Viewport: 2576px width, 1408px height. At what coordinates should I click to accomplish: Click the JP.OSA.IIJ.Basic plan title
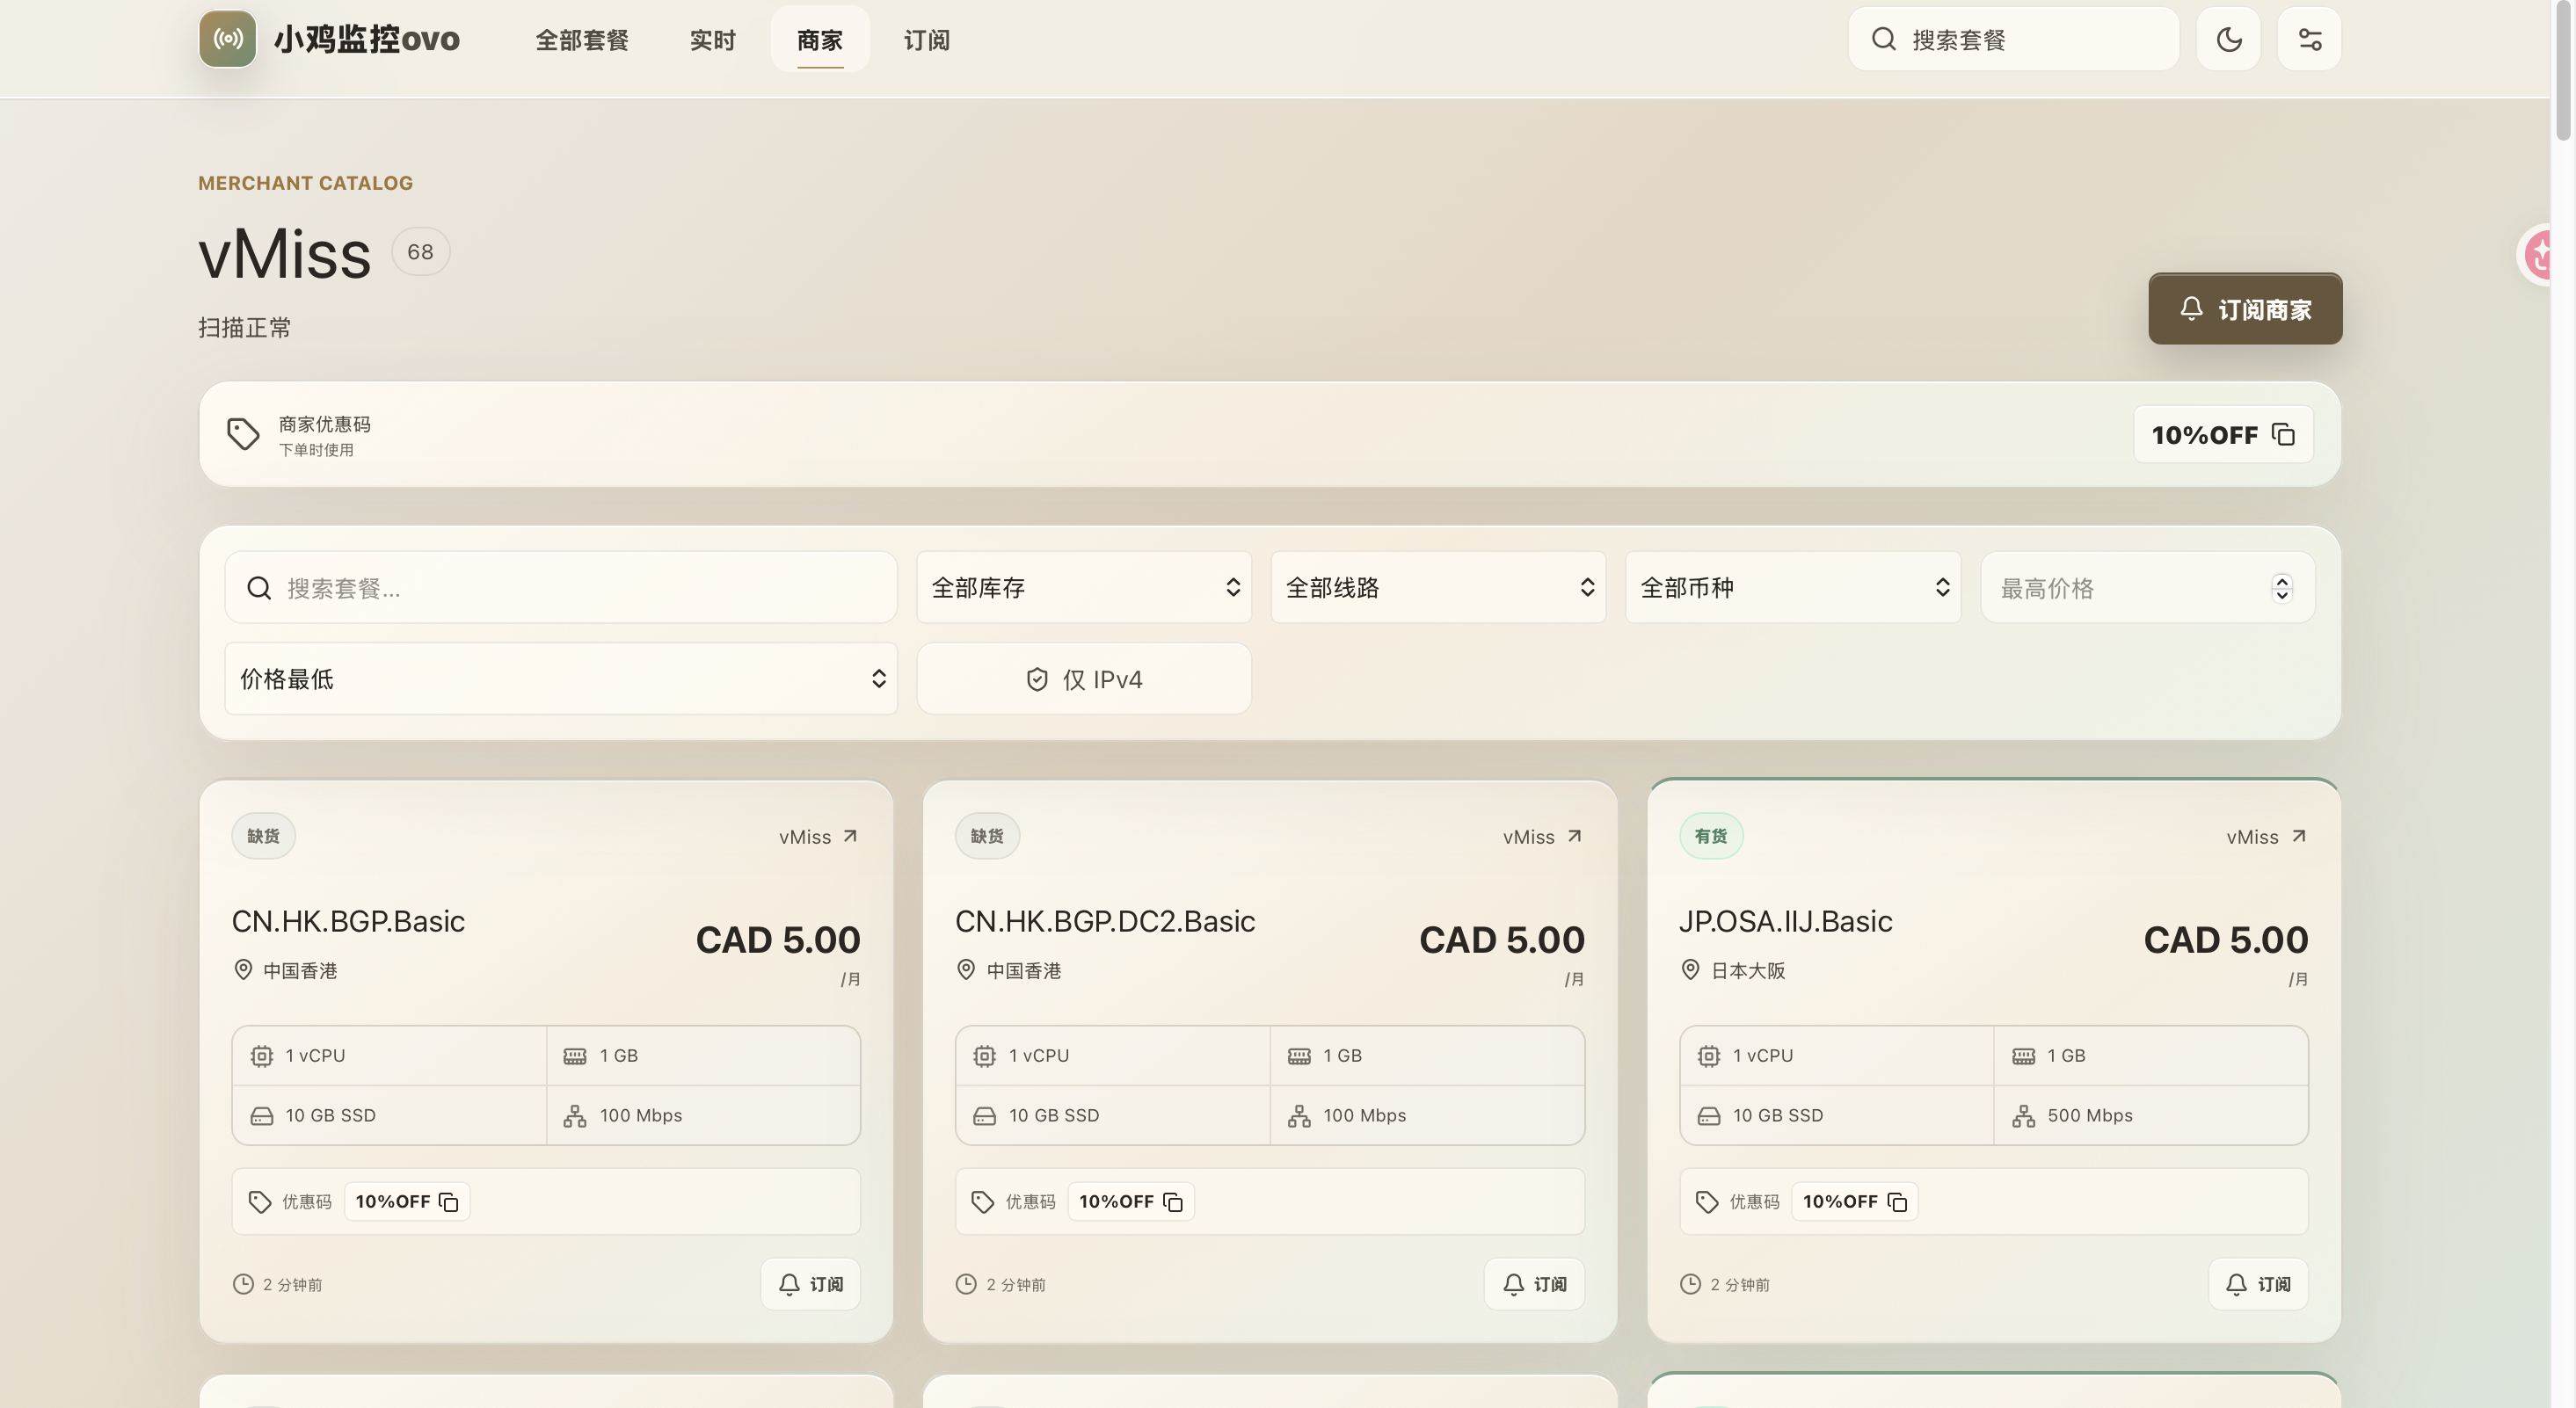(1786, 921)
